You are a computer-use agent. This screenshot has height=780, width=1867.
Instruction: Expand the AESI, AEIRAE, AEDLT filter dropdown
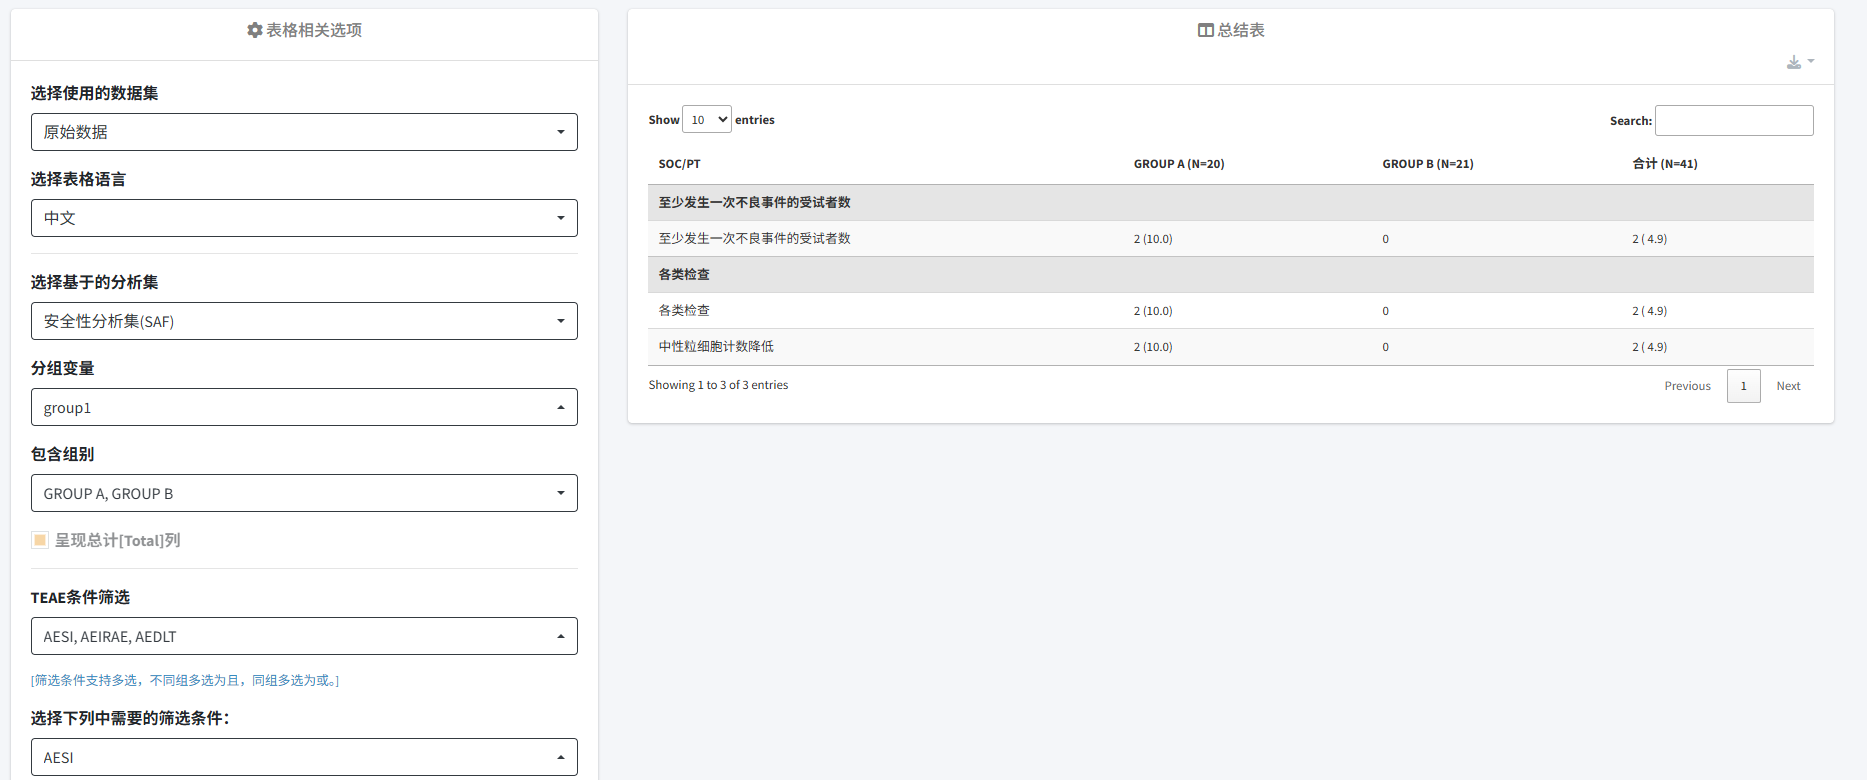coord(304,636)
